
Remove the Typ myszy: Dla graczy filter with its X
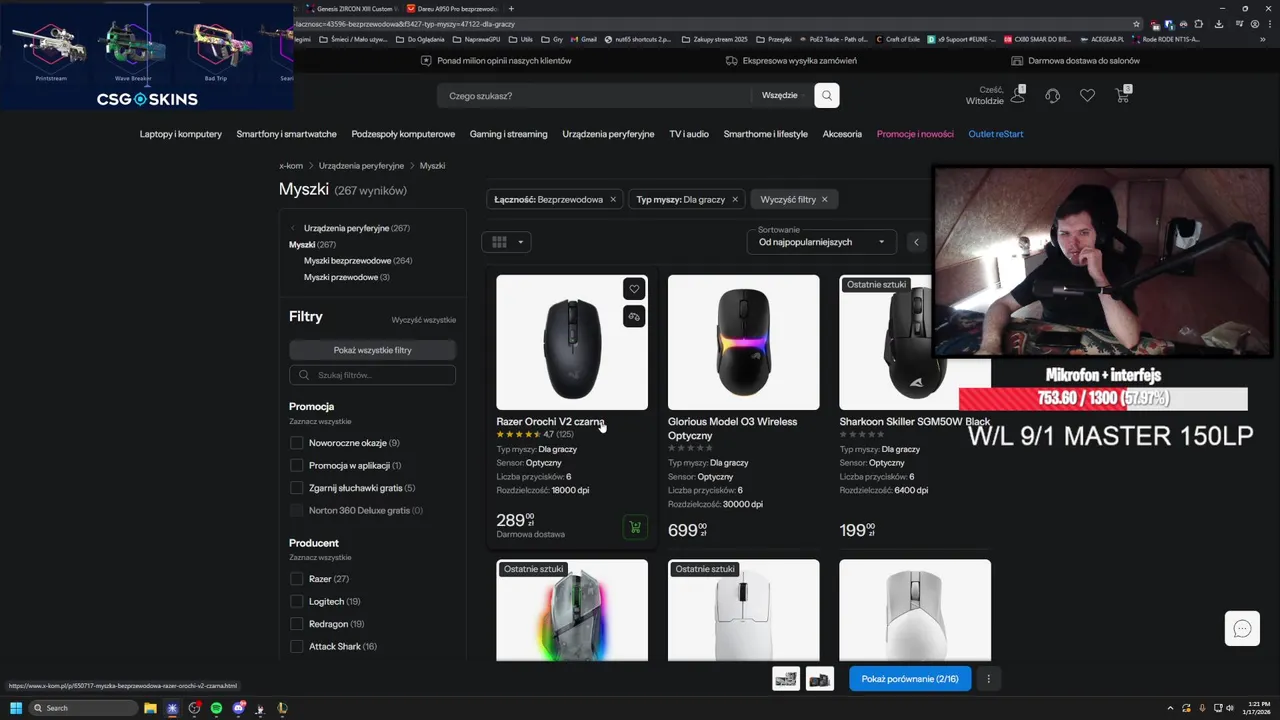[735, 199]
